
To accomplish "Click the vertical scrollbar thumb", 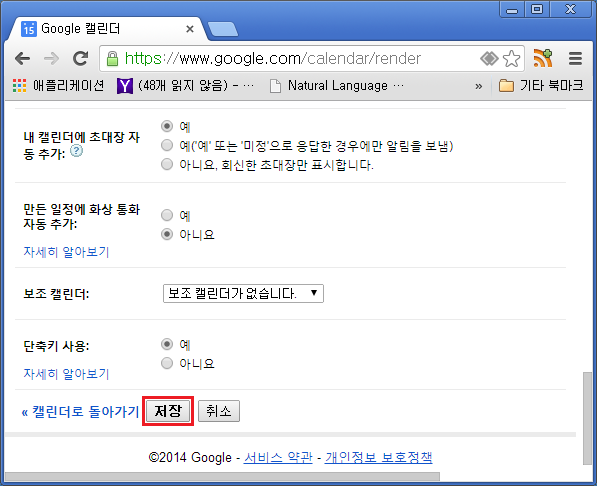I will click(x=587, y=418).
